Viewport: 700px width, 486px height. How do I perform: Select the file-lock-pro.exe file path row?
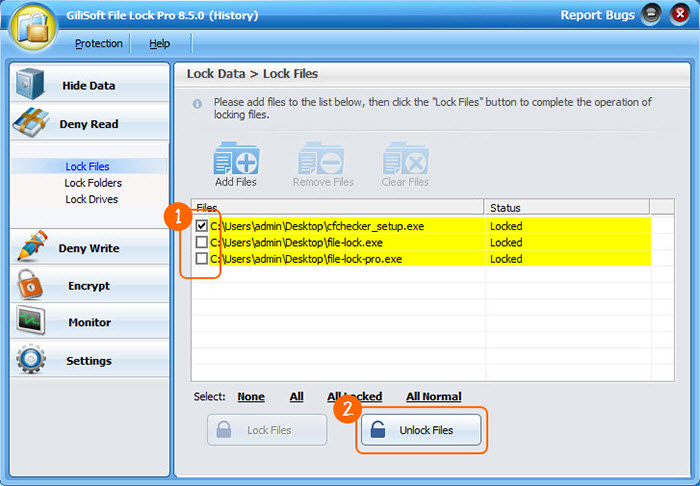click(x=306, y=259)
